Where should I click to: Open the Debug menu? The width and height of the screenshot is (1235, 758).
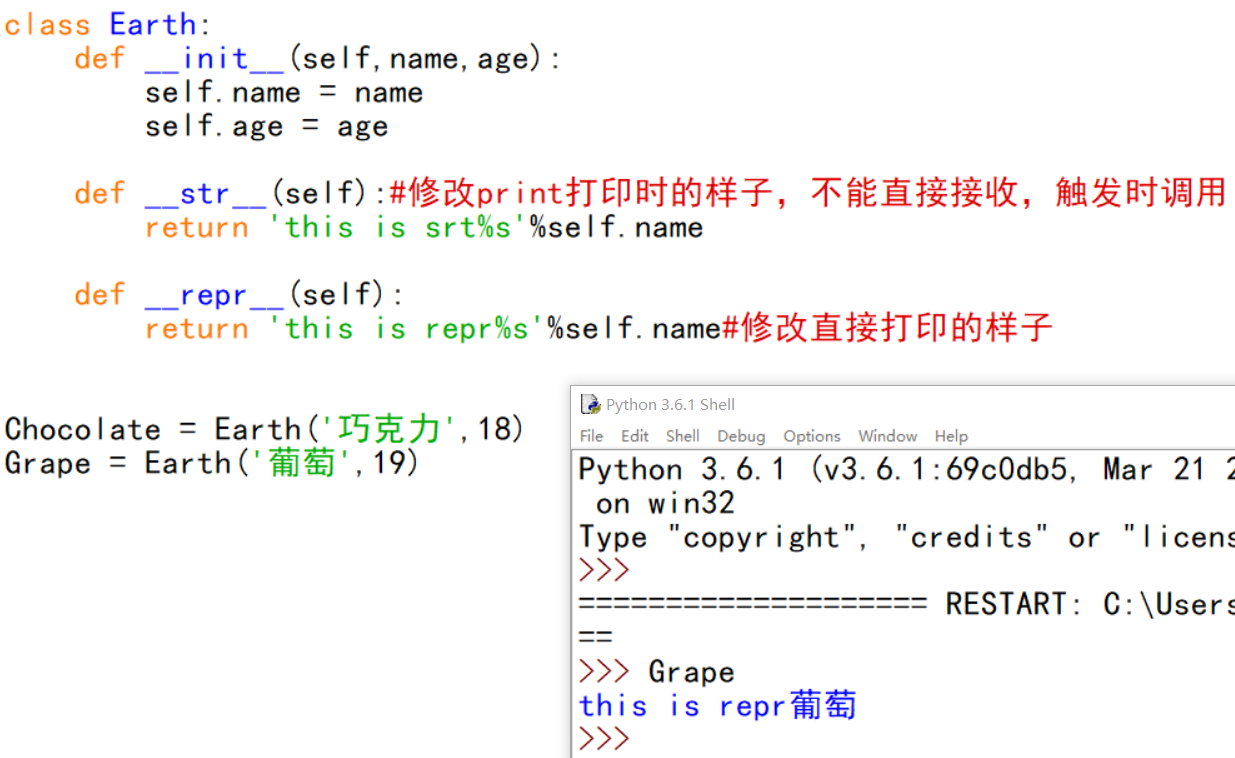[741, 436]
